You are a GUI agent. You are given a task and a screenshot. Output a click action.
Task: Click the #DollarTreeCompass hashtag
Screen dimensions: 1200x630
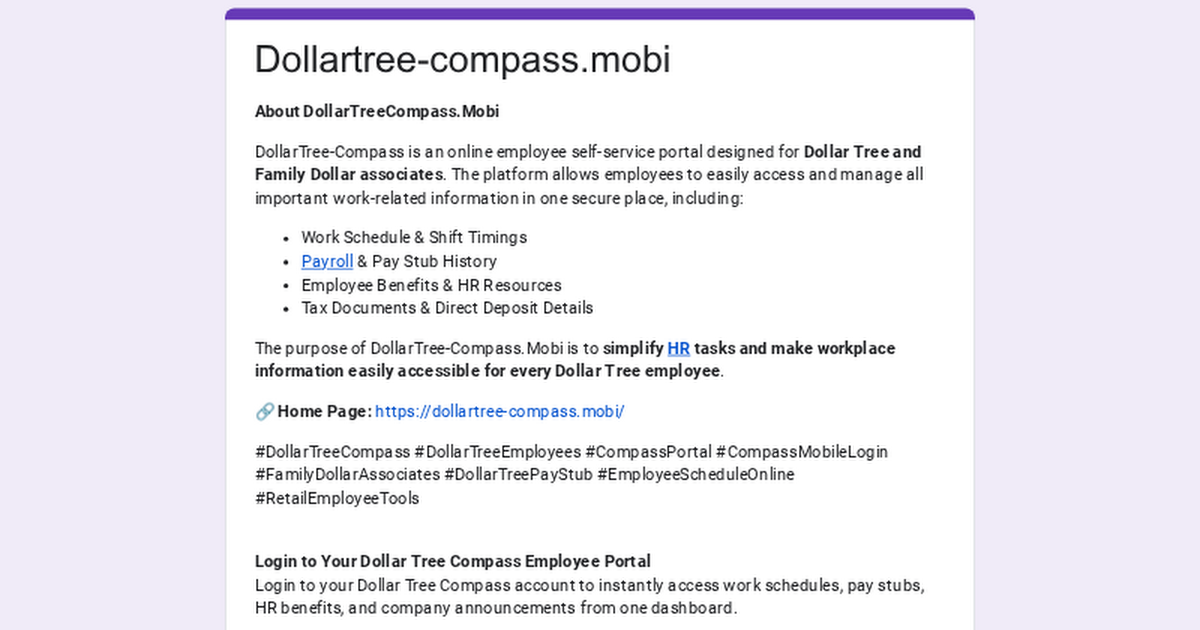(332, 451)
